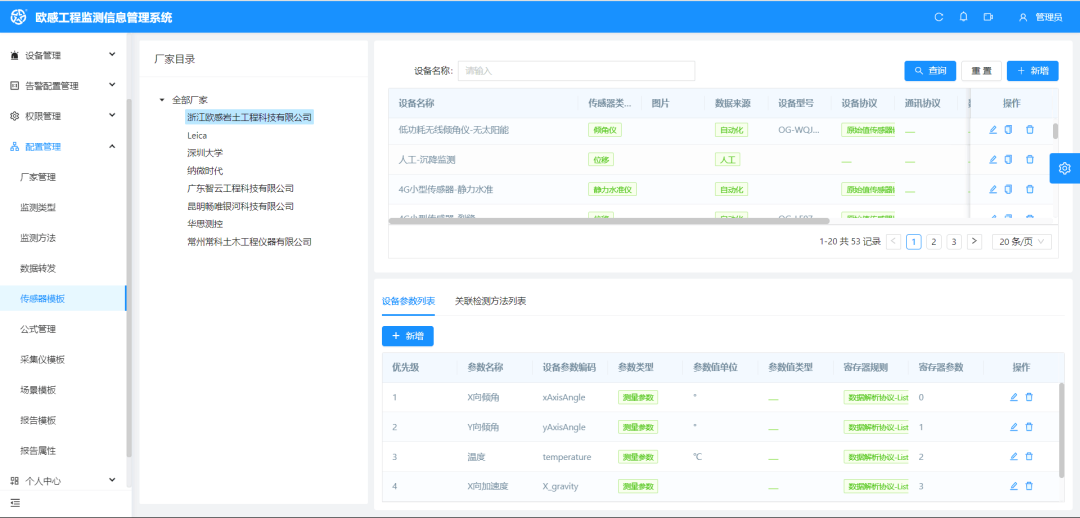
Task: Edit the 低功耗无线倾角仪-无太阳能 device row
Action: [993, 130]
